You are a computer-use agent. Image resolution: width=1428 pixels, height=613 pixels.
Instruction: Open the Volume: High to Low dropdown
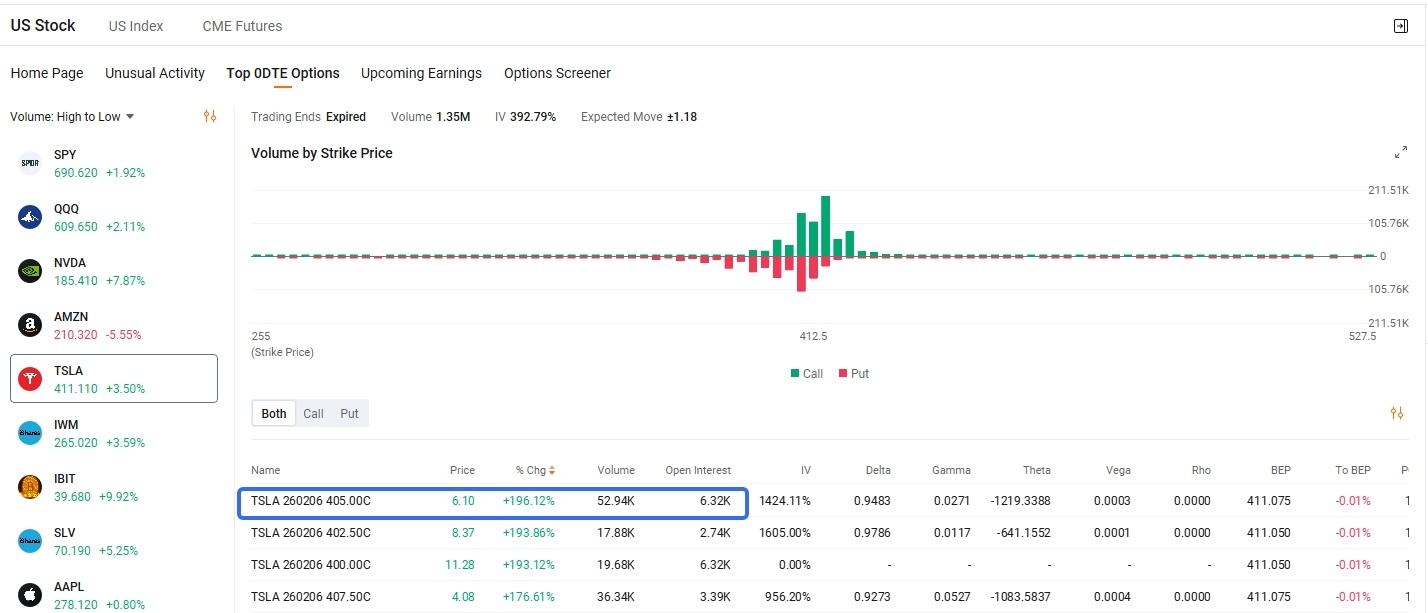click(x=72, y=117)
